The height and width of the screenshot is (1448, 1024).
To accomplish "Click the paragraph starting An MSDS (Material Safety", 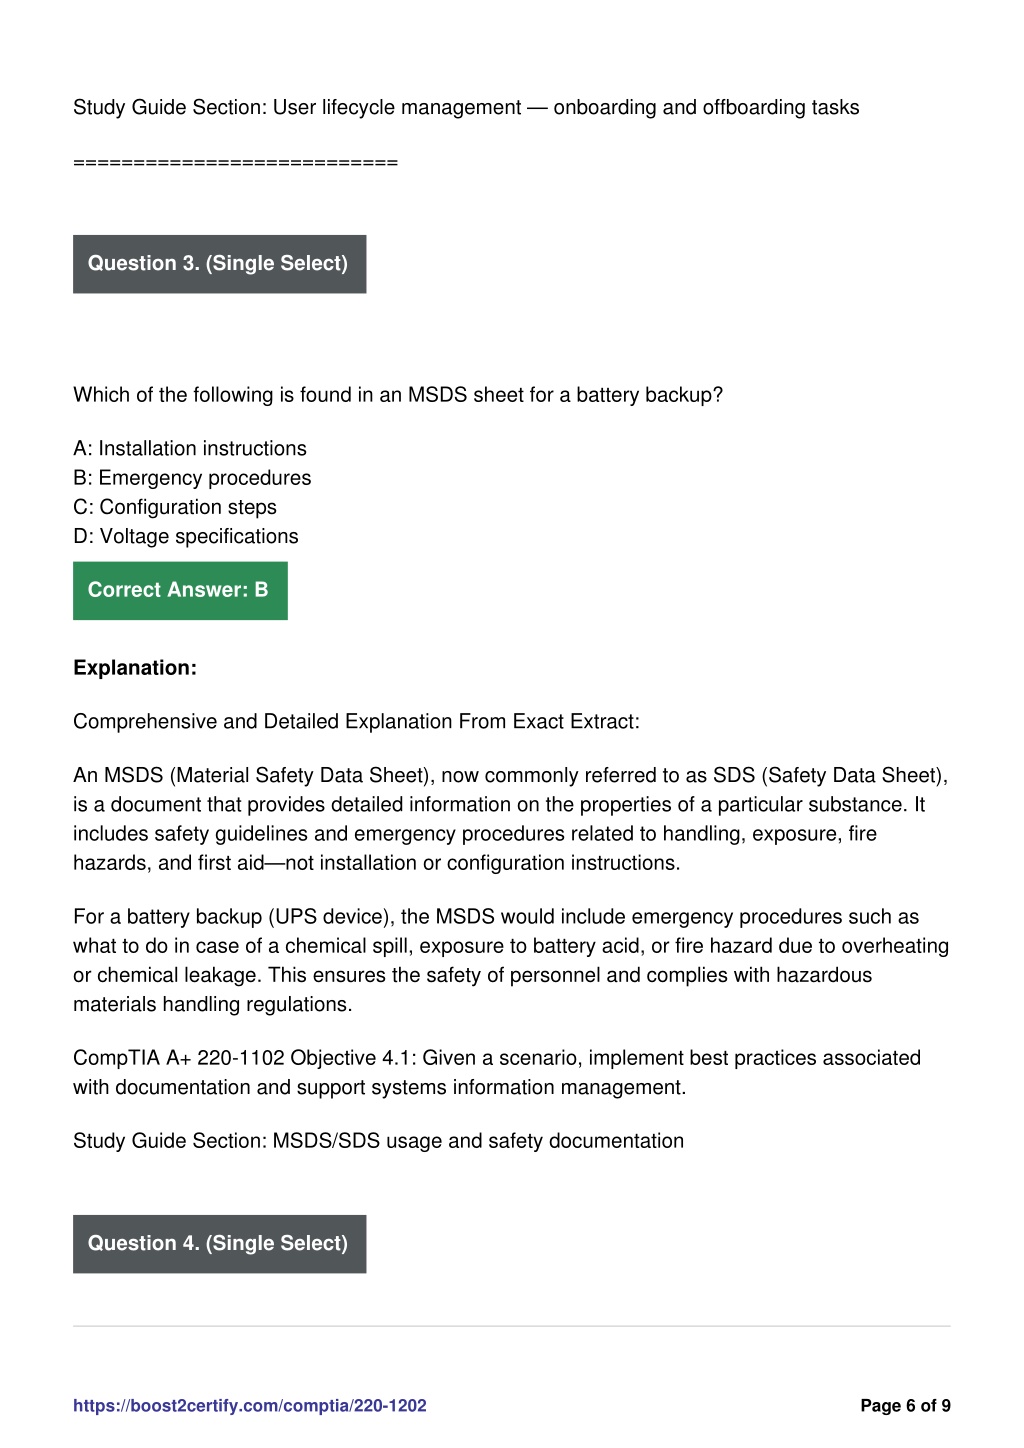I will coord(511,819).
